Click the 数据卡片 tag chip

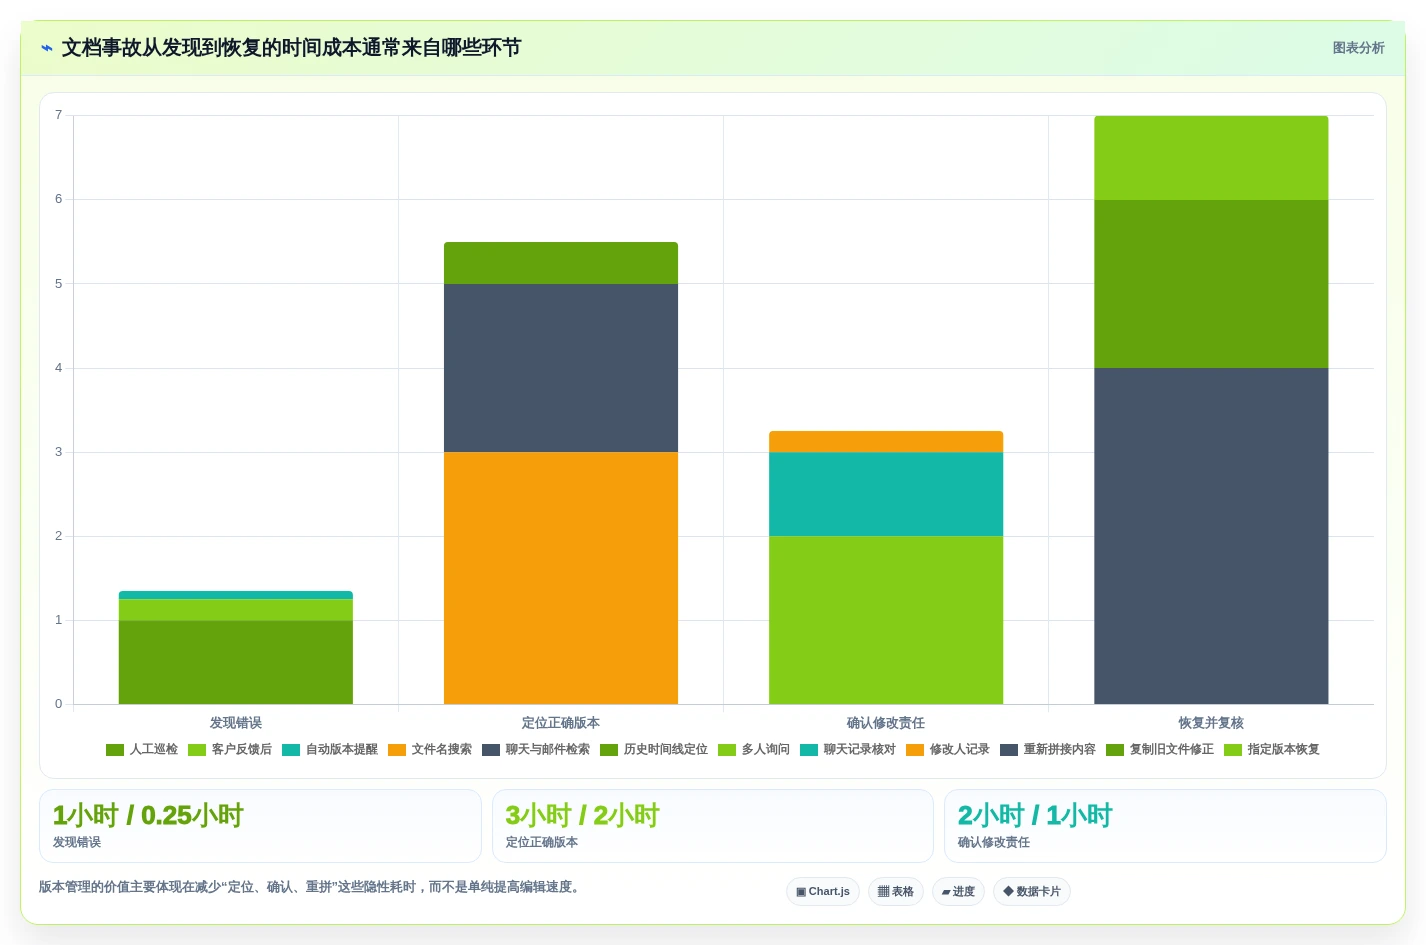coord(1032,892)
